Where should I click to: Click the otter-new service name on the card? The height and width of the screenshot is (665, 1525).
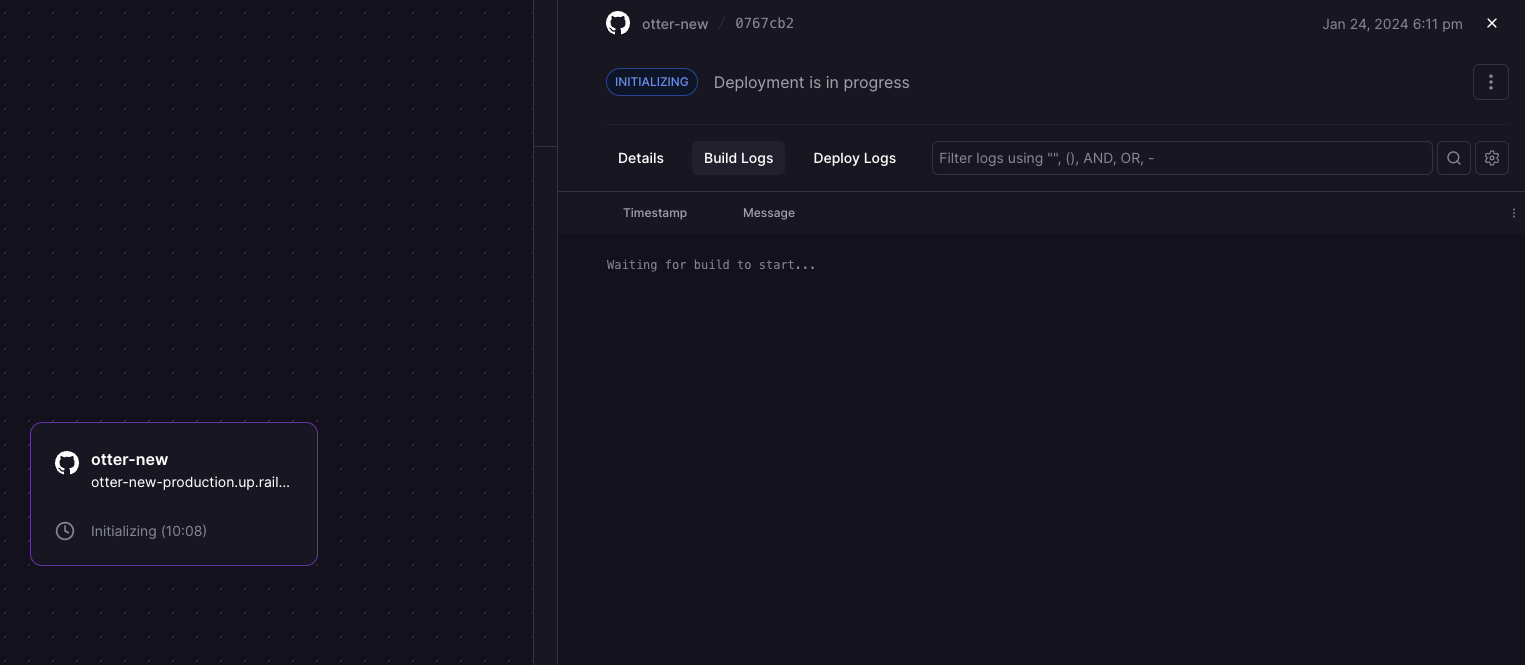click(129, 459)
